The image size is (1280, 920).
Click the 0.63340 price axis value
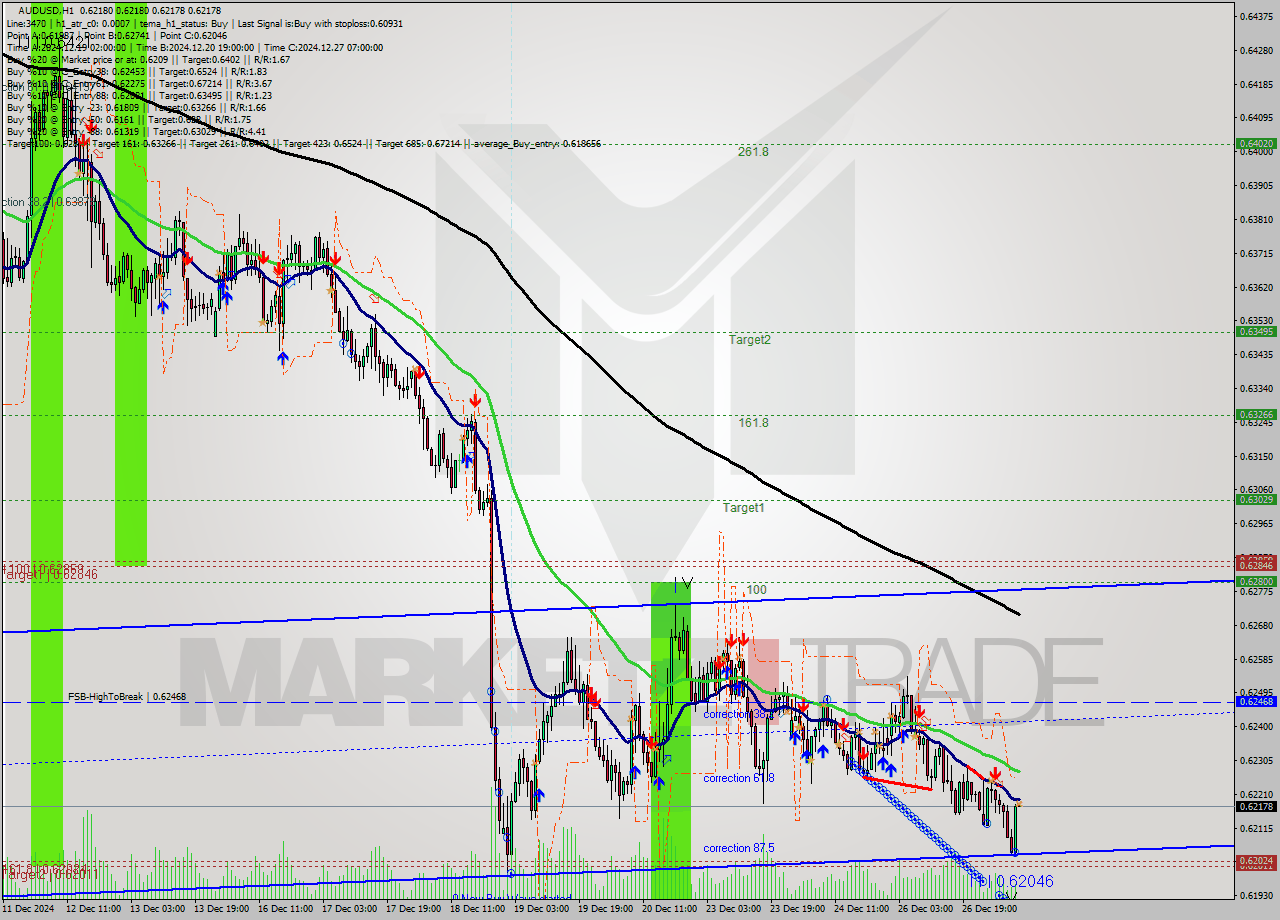click(1258, 388)
